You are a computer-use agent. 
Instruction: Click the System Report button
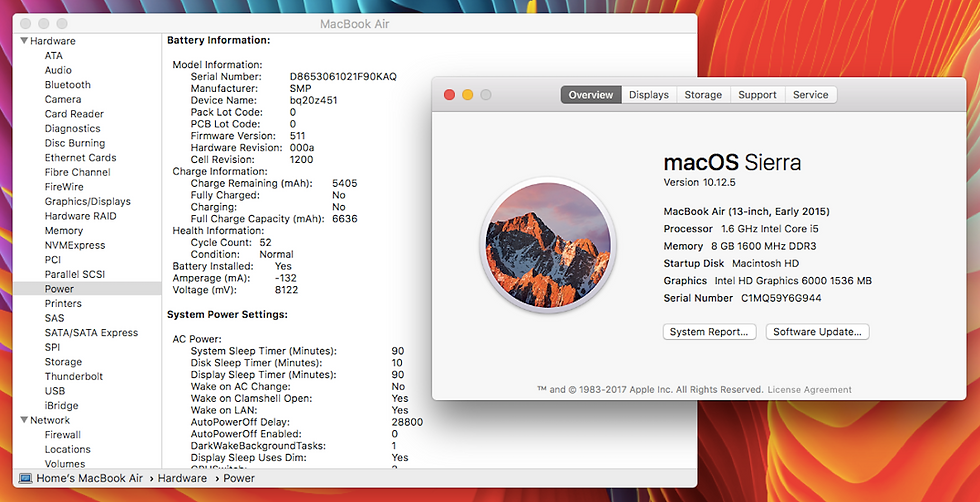click(709, 332)
